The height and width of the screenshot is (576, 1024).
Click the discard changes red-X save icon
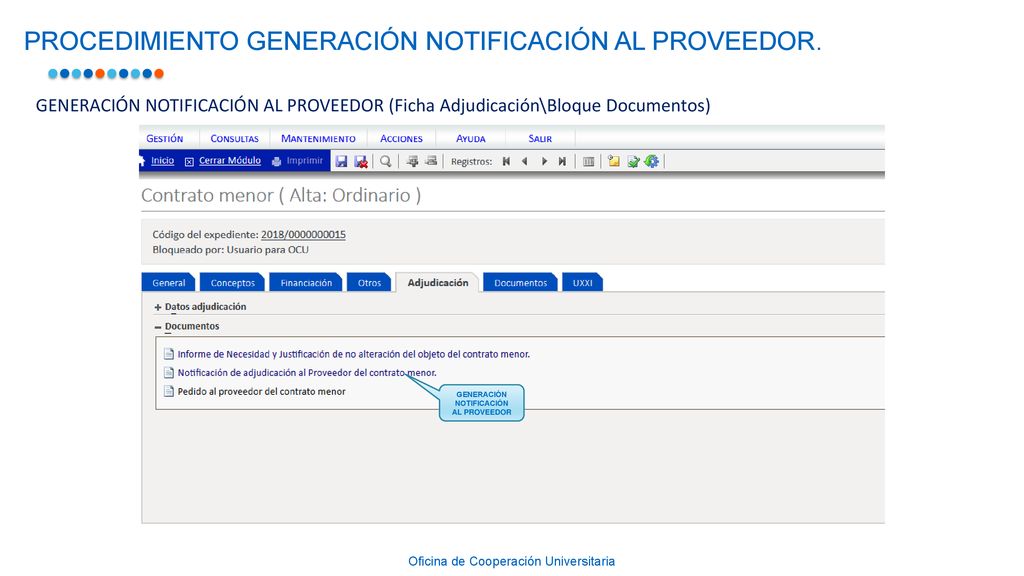pos(360,161)
